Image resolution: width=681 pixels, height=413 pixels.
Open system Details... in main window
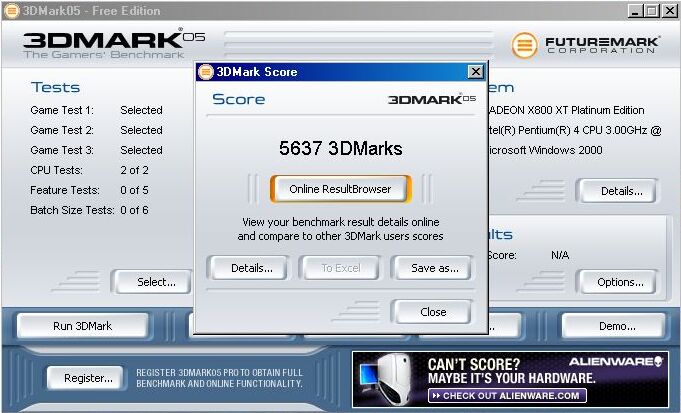617,191
